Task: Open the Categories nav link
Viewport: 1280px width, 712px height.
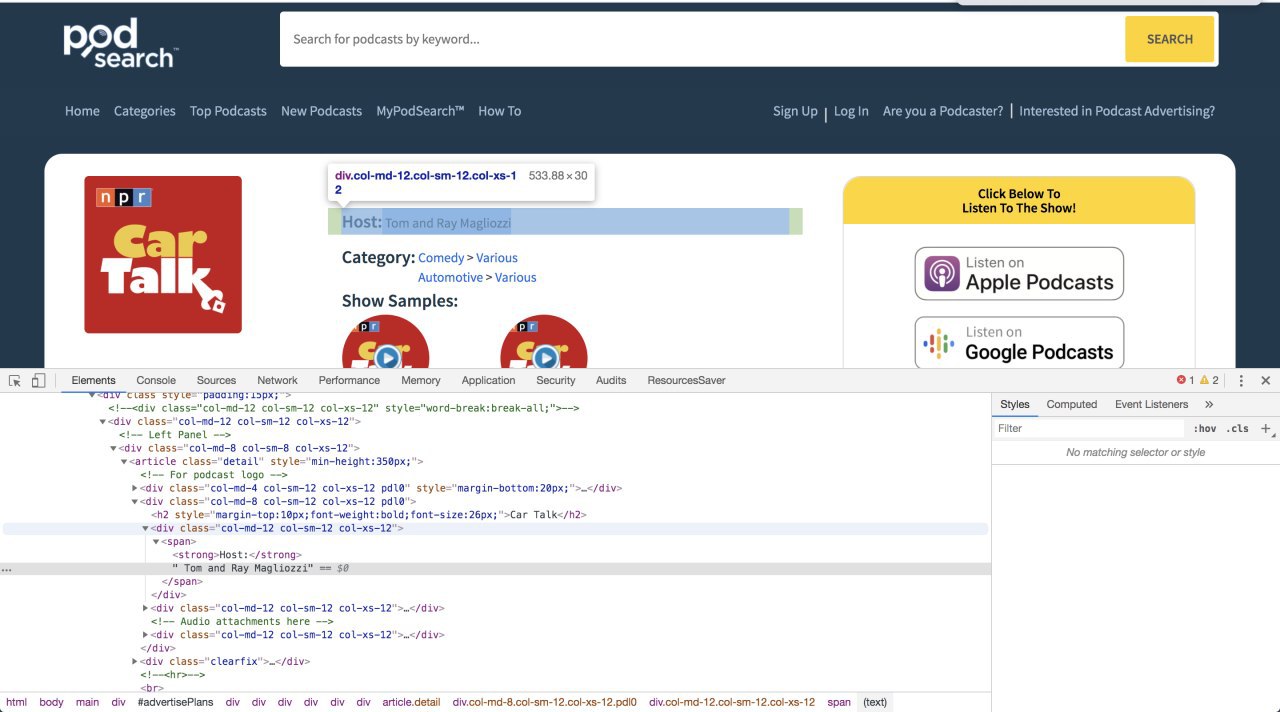Action: point(144,111)
